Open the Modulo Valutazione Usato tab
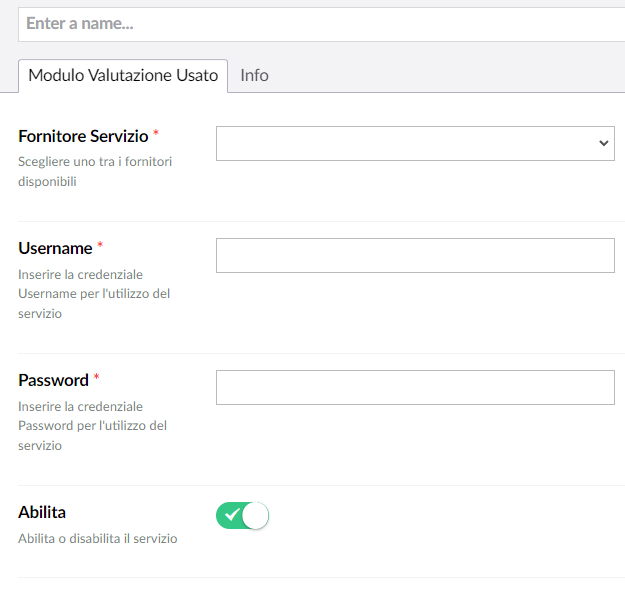The height and width of the screenshot is (614, 625). click(123, 76)
